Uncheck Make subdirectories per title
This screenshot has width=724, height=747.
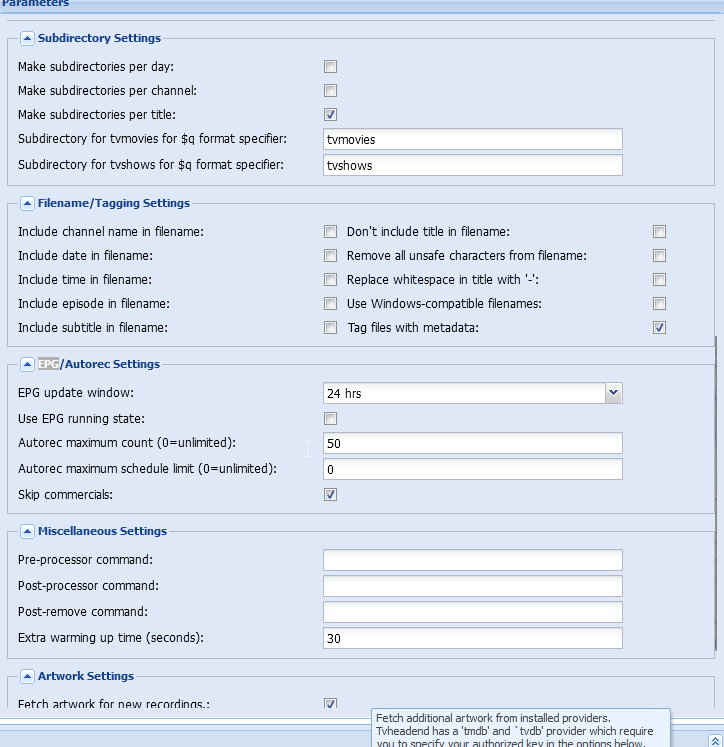pyautogui.click(x=330, y=114)
